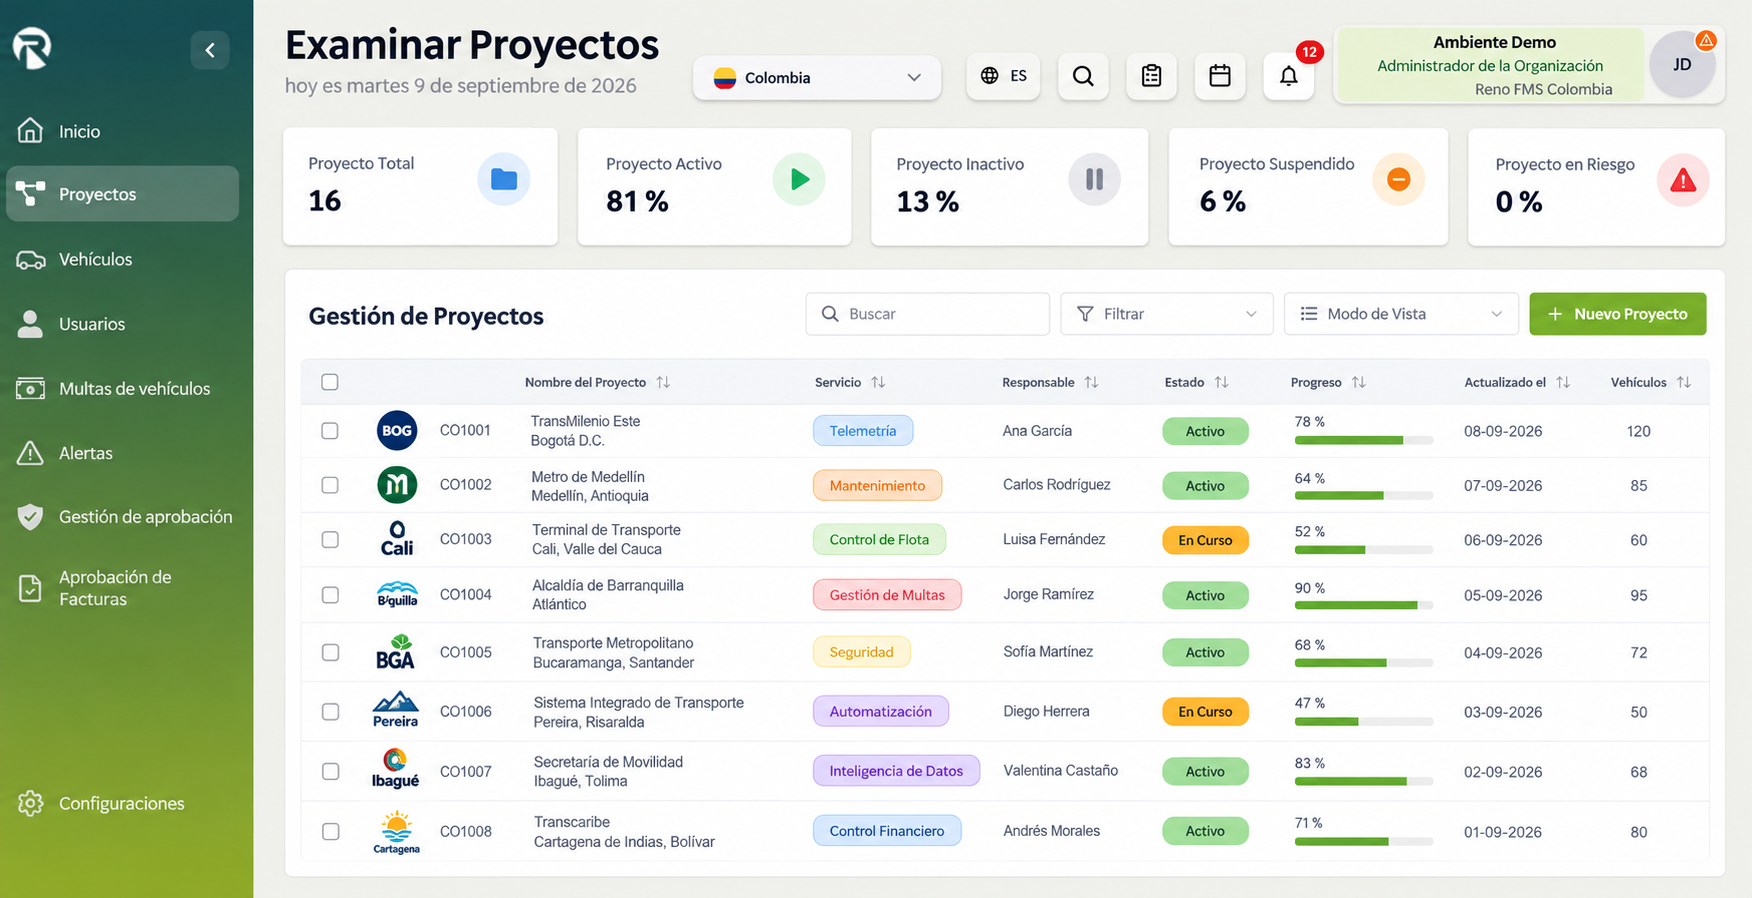Click the Gestión de Multas service tag

pyautogui.click(x=887, y=595)
